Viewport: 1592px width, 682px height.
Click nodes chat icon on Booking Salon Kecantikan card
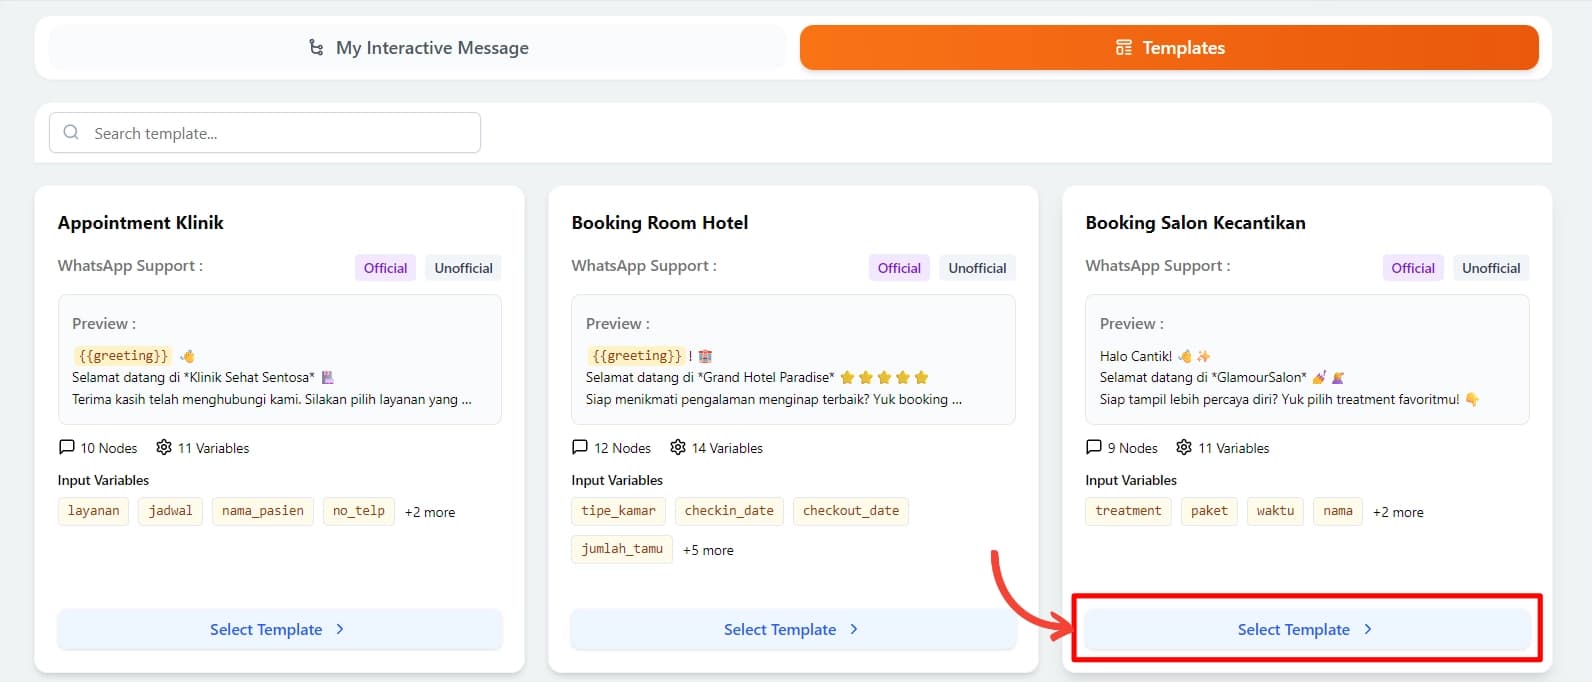coord(1094,447)
